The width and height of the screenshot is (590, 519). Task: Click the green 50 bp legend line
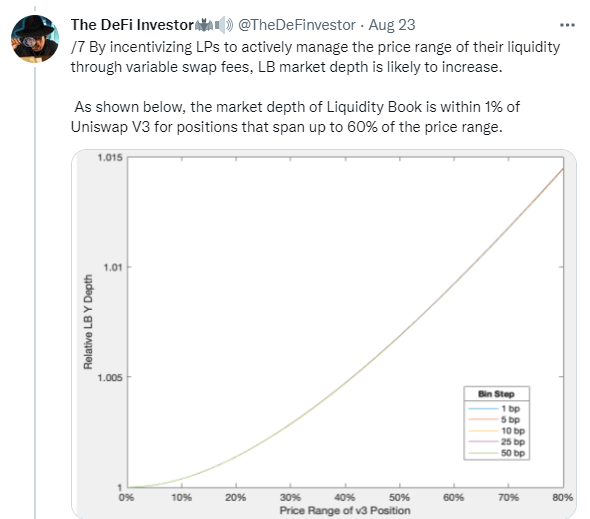(483, 453)
